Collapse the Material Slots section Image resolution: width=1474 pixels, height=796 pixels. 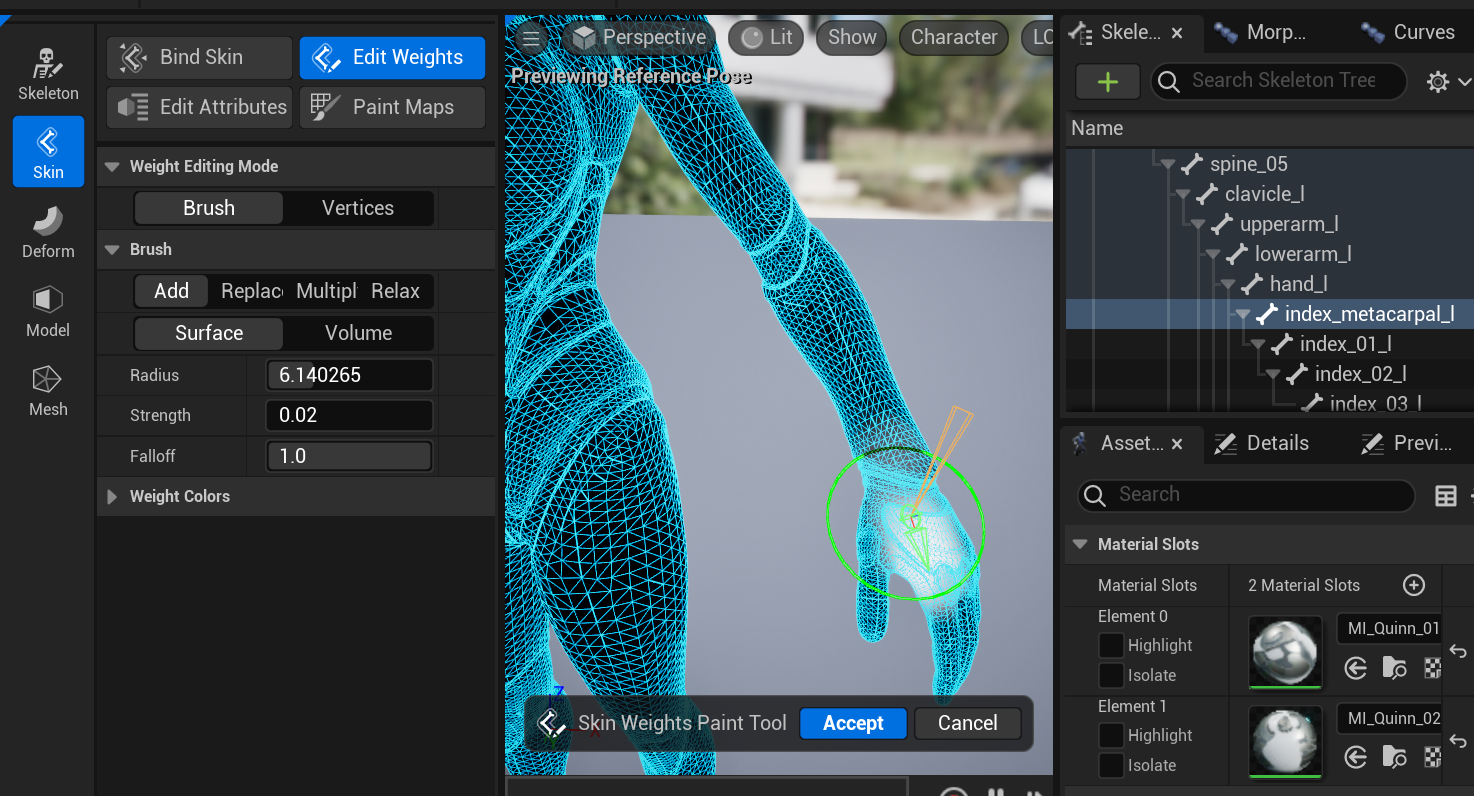pyautogui.click(x=1080, y=544)
